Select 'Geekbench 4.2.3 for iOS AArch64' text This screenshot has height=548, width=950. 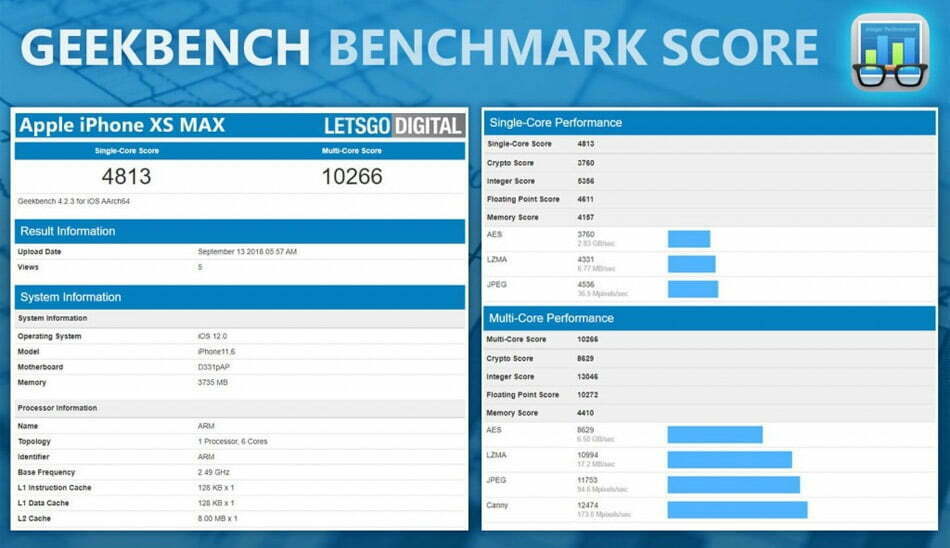tap(74, 201)
